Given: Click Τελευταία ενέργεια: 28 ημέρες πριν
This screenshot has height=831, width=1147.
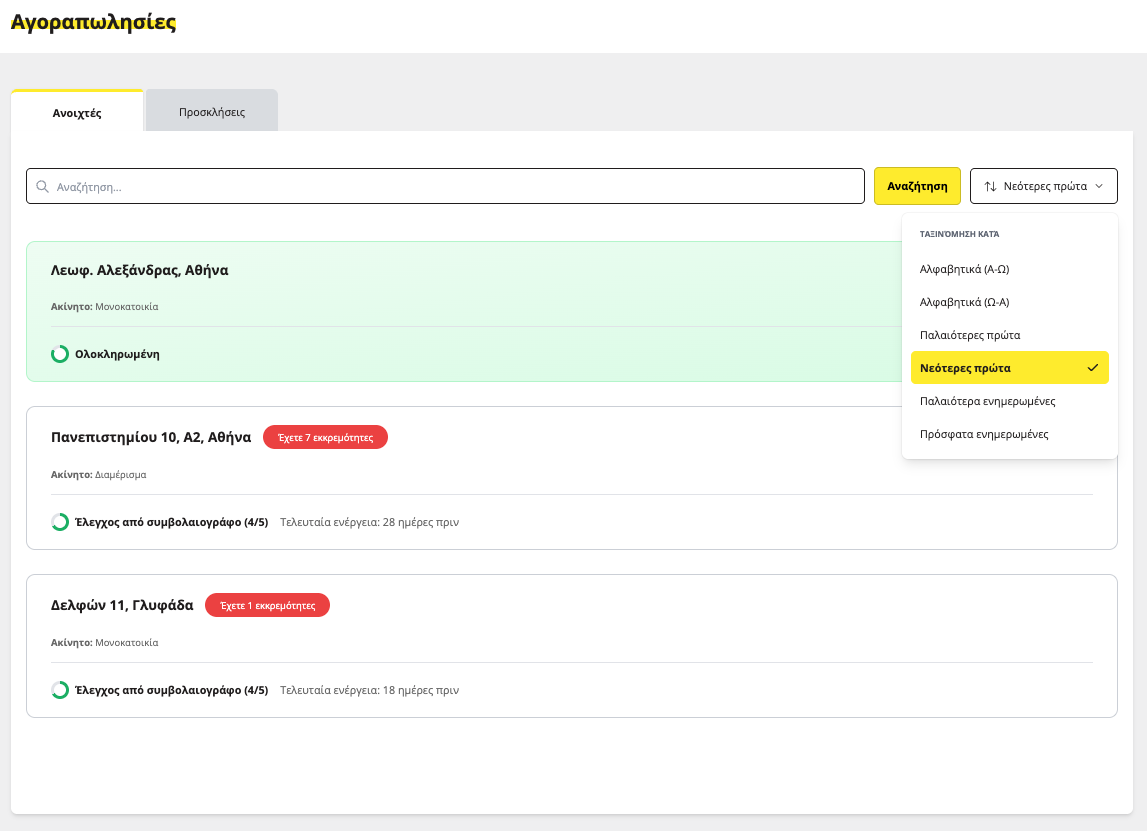Looking at the screenshot, I should (x=369, y=522).
